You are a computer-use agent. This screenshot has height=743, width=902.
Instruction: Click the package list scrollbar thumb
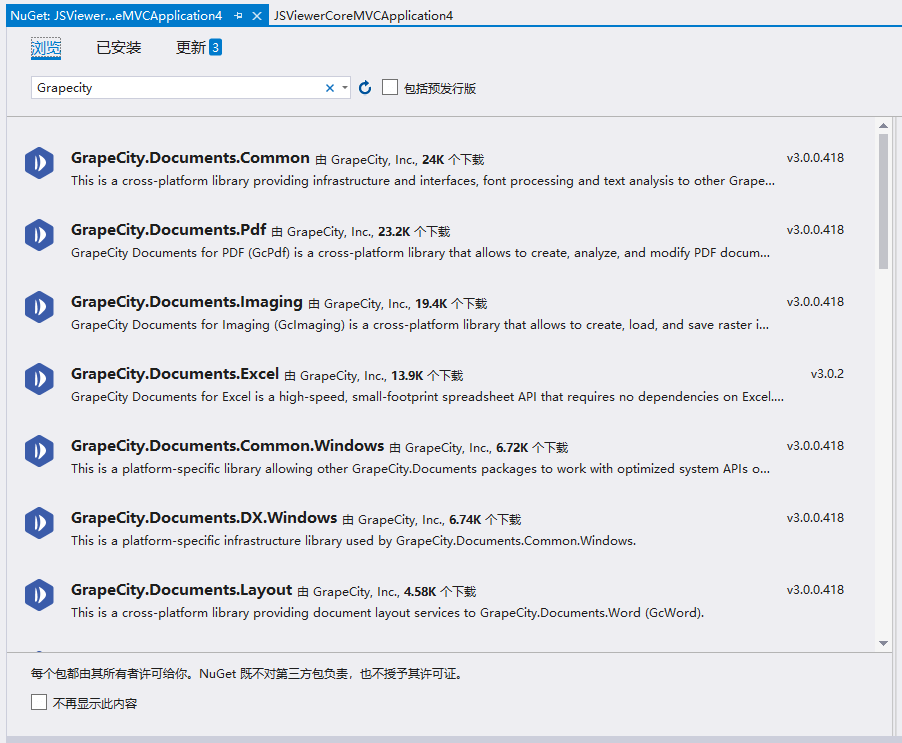(x=884, y=201)
